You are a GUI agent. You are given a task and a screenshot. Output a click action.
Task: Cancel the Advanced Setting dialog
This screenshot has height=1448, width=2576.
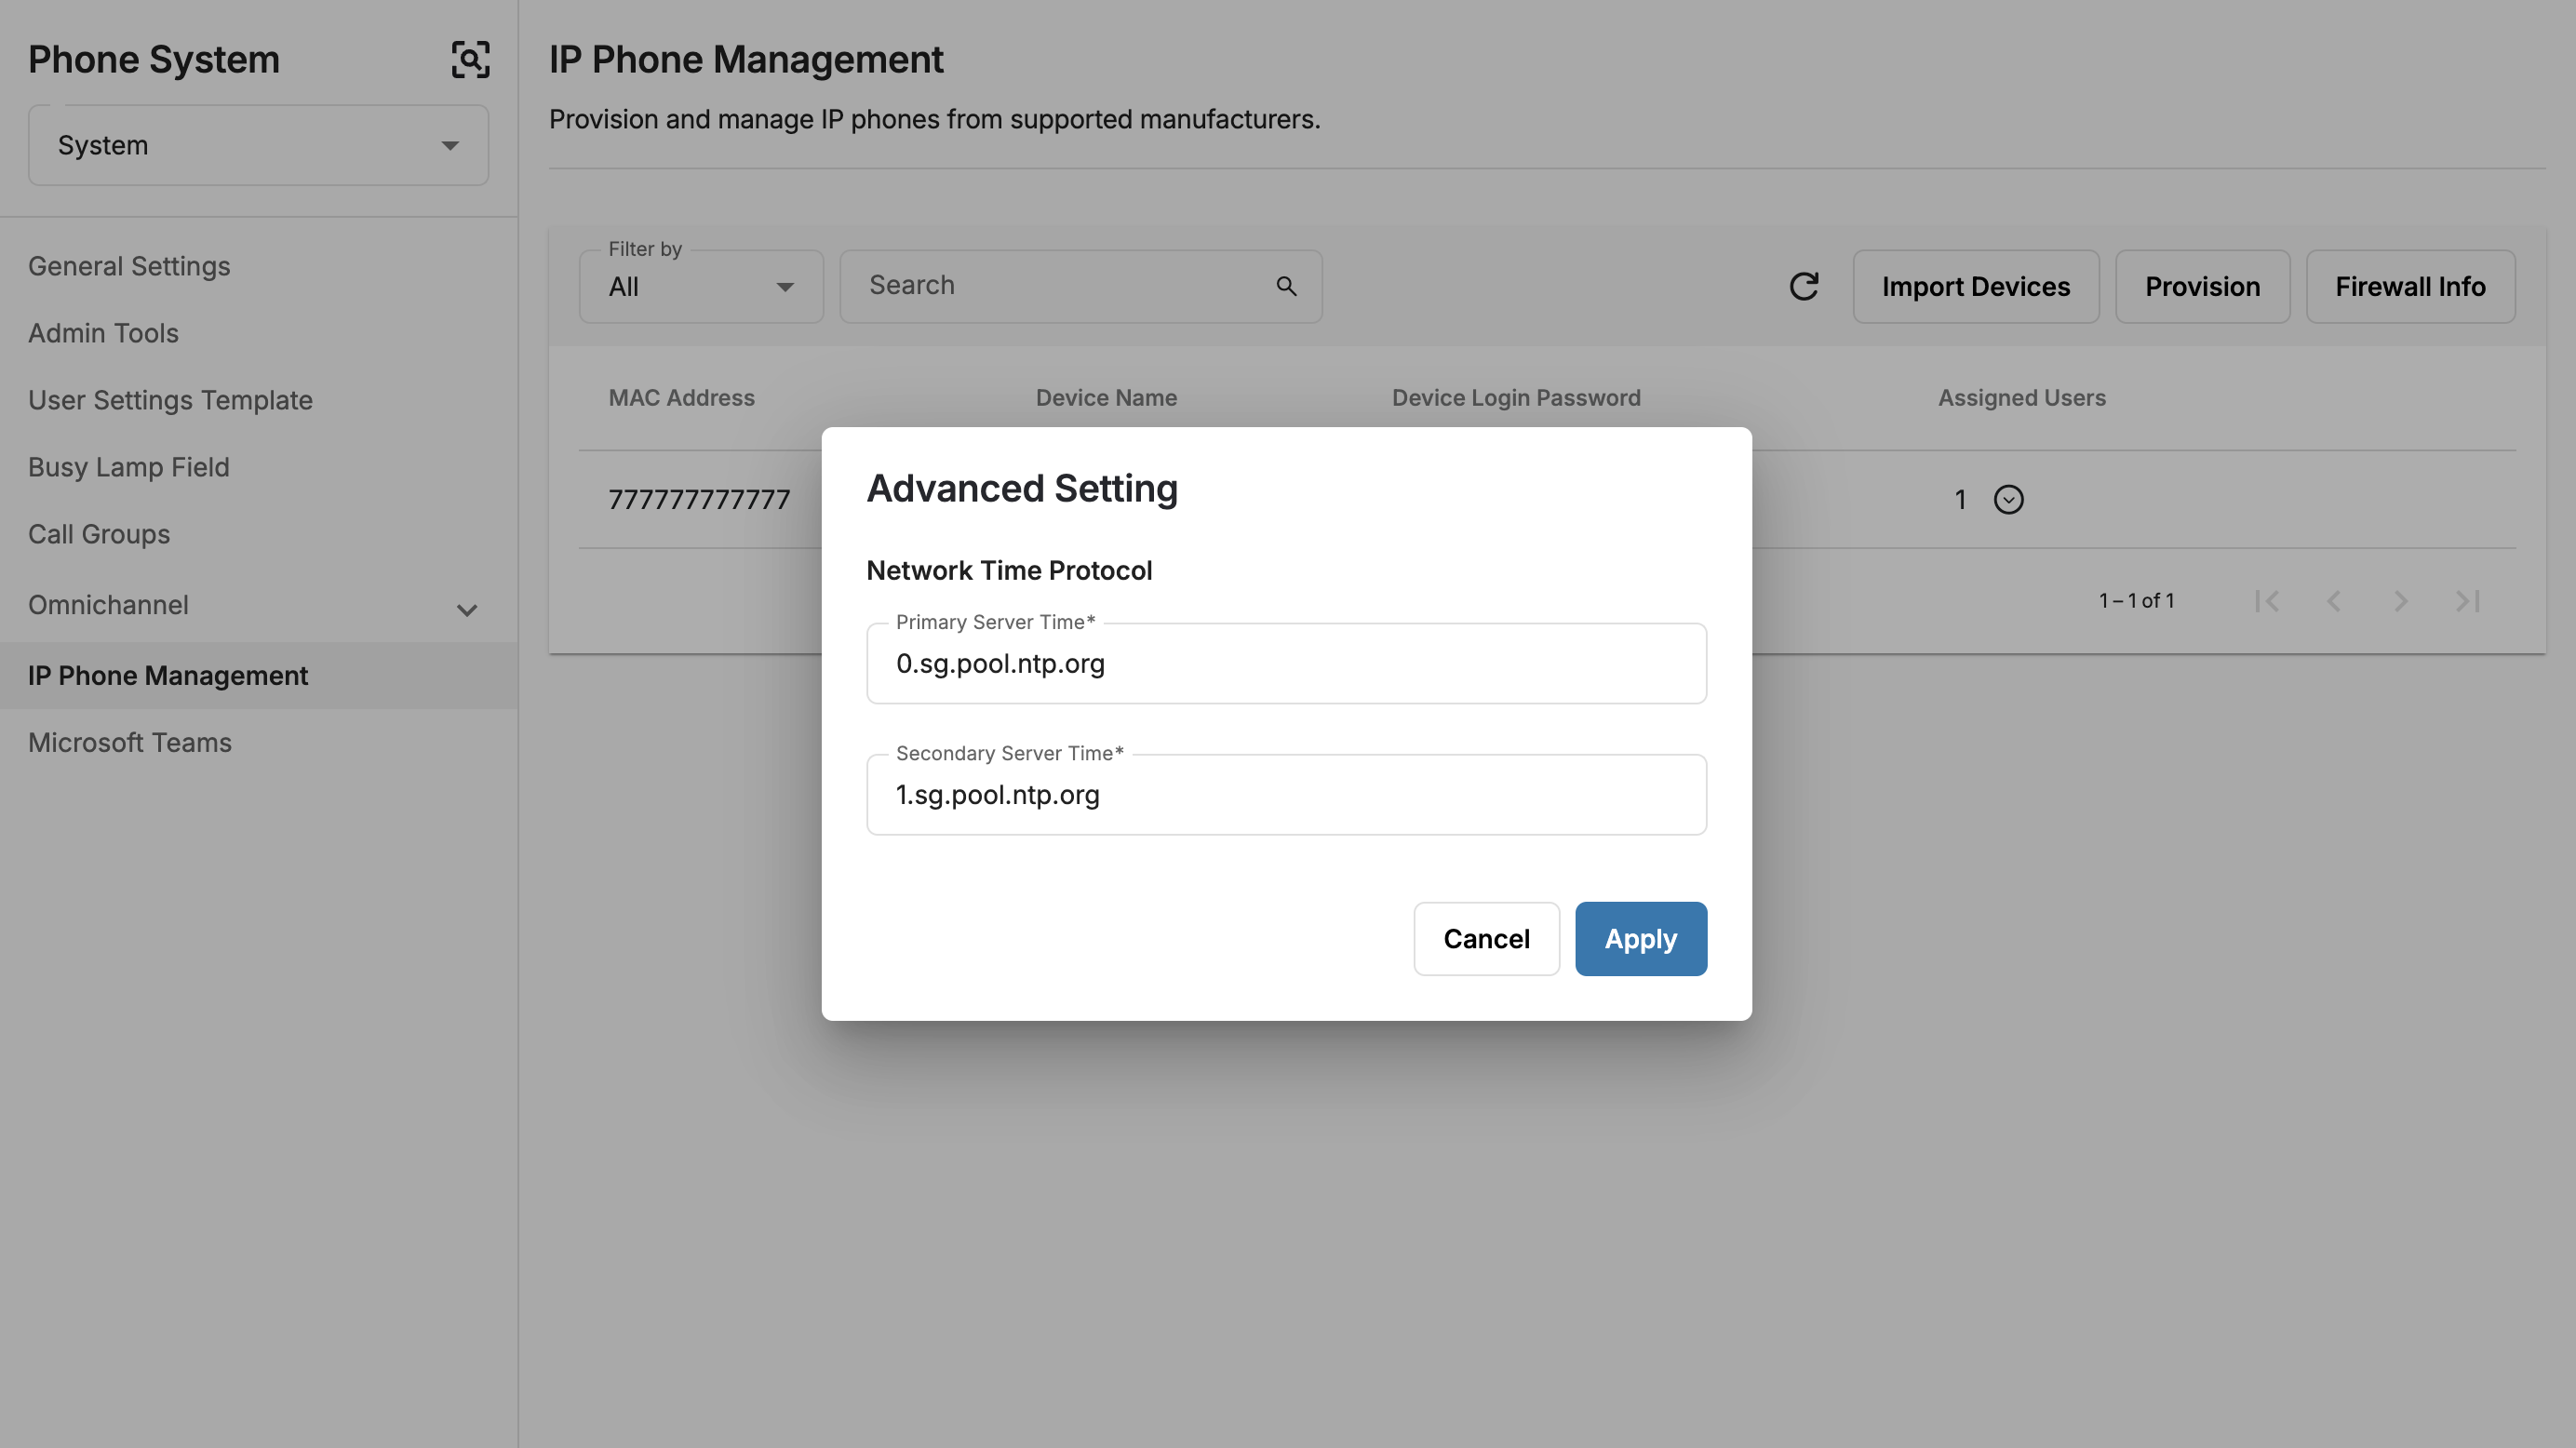pos(1486,939)
